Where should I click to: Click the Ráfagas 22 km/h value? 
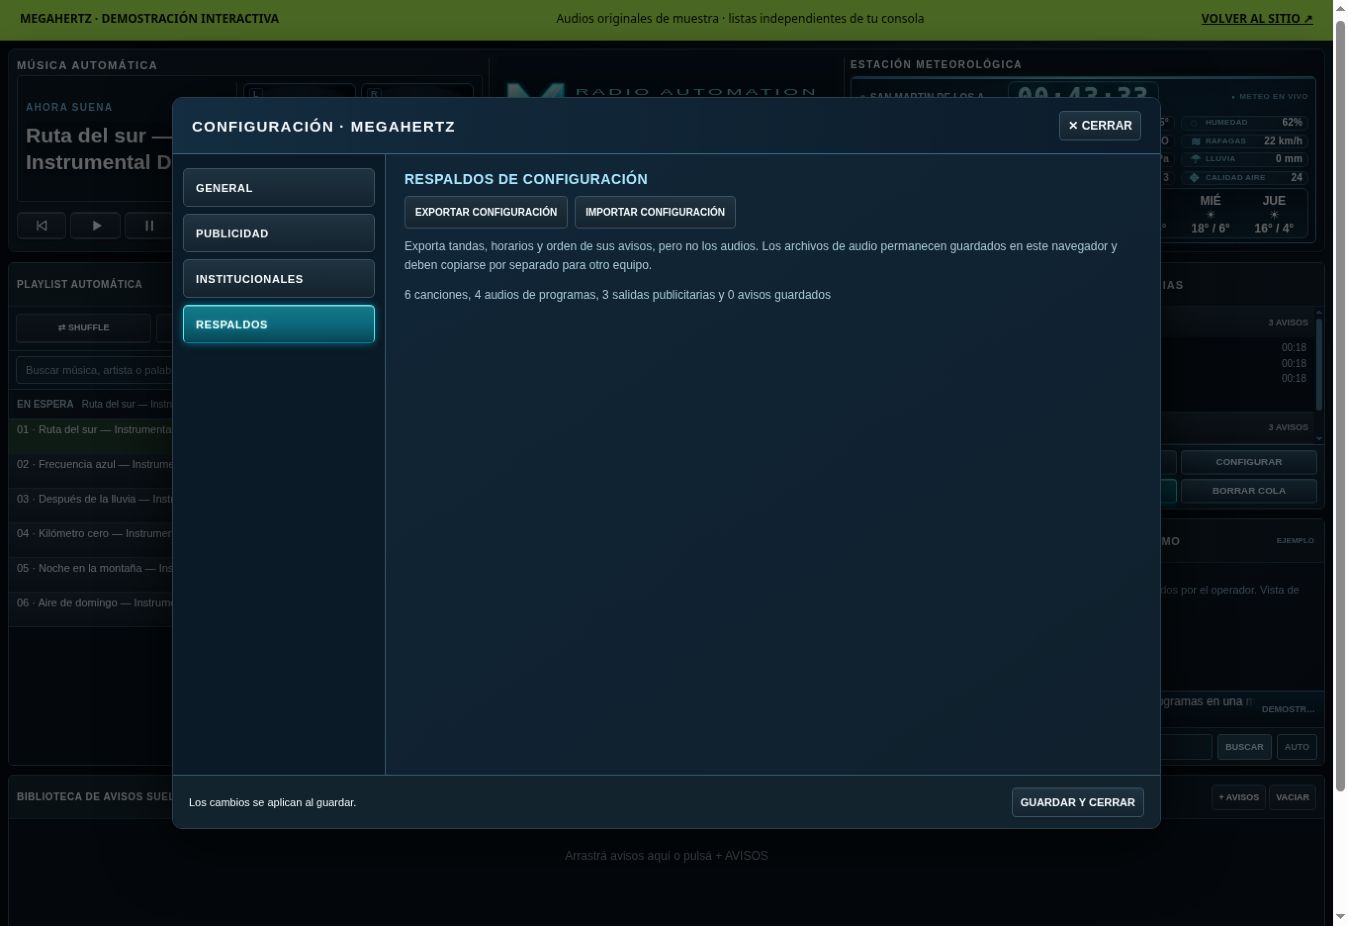coord(1283,141)
